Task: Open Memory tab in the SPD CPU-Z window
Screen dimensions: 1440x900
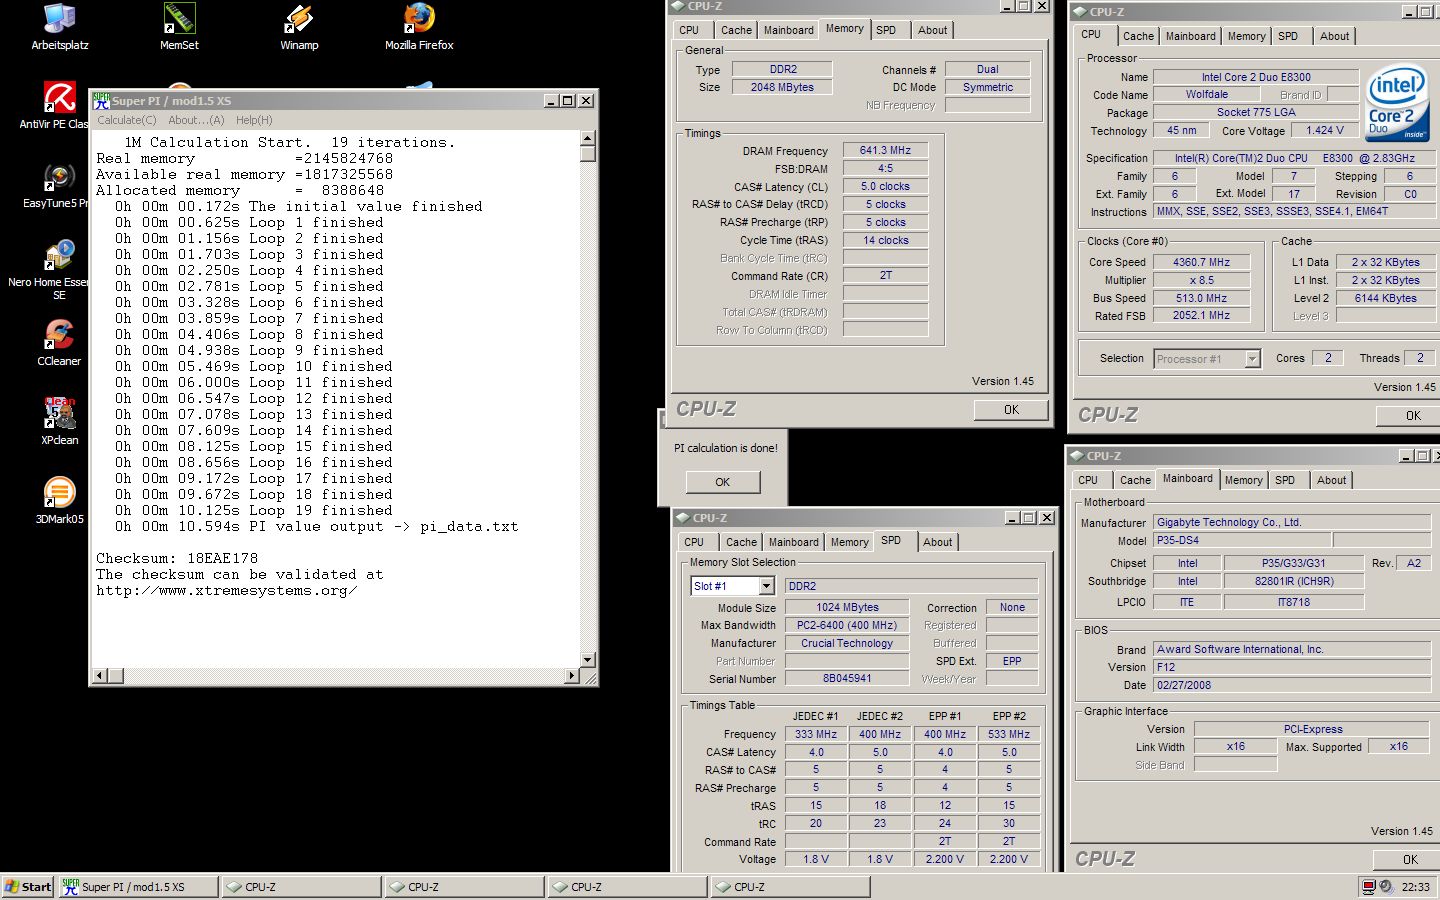Action: click(x=849, y=542)
